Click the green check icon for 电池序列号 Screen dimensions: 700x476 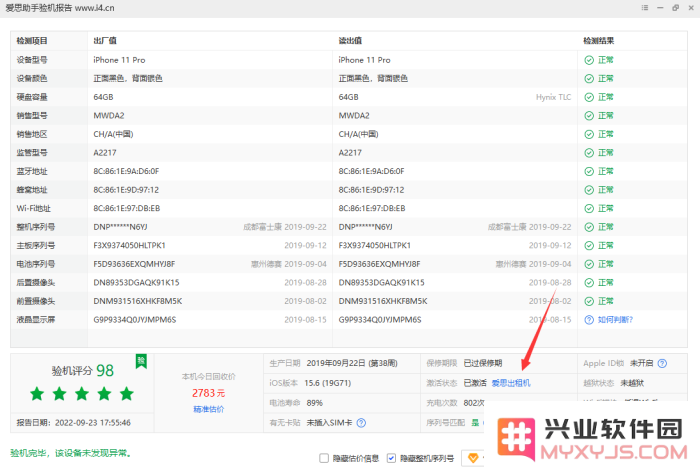[x=589, y=264]
